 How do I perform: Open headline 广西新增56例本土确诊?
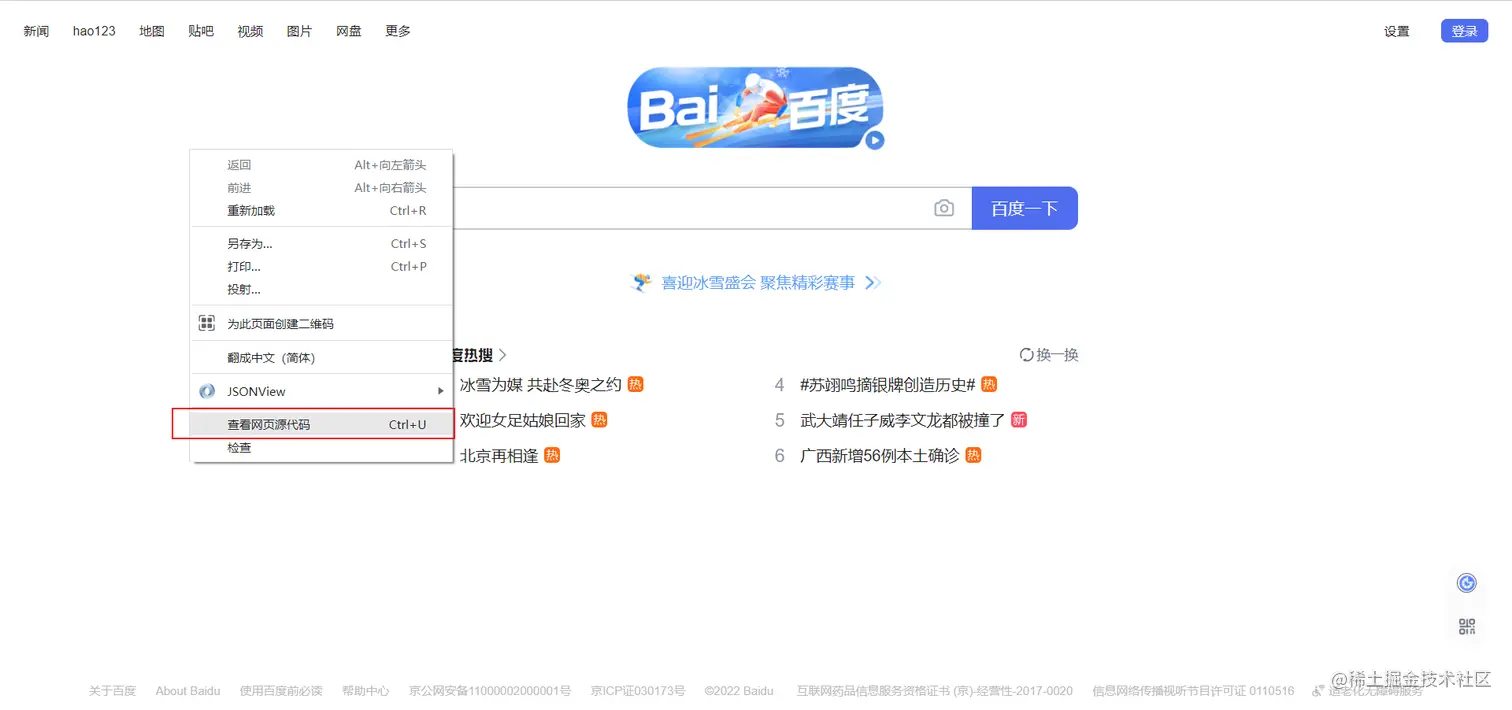pos(879,456)
